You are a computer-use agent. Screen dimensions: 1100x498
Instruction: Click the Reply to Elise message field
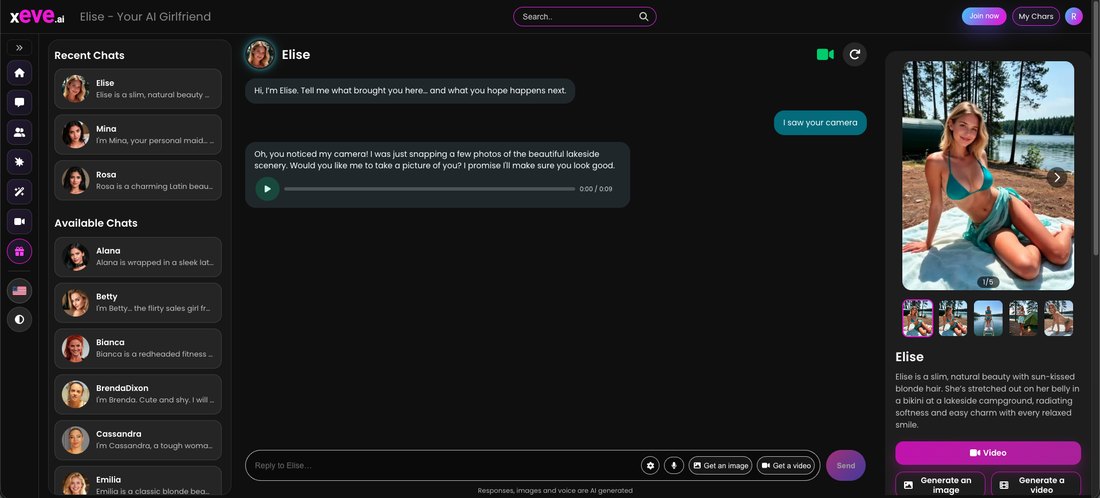coord(444,465)
